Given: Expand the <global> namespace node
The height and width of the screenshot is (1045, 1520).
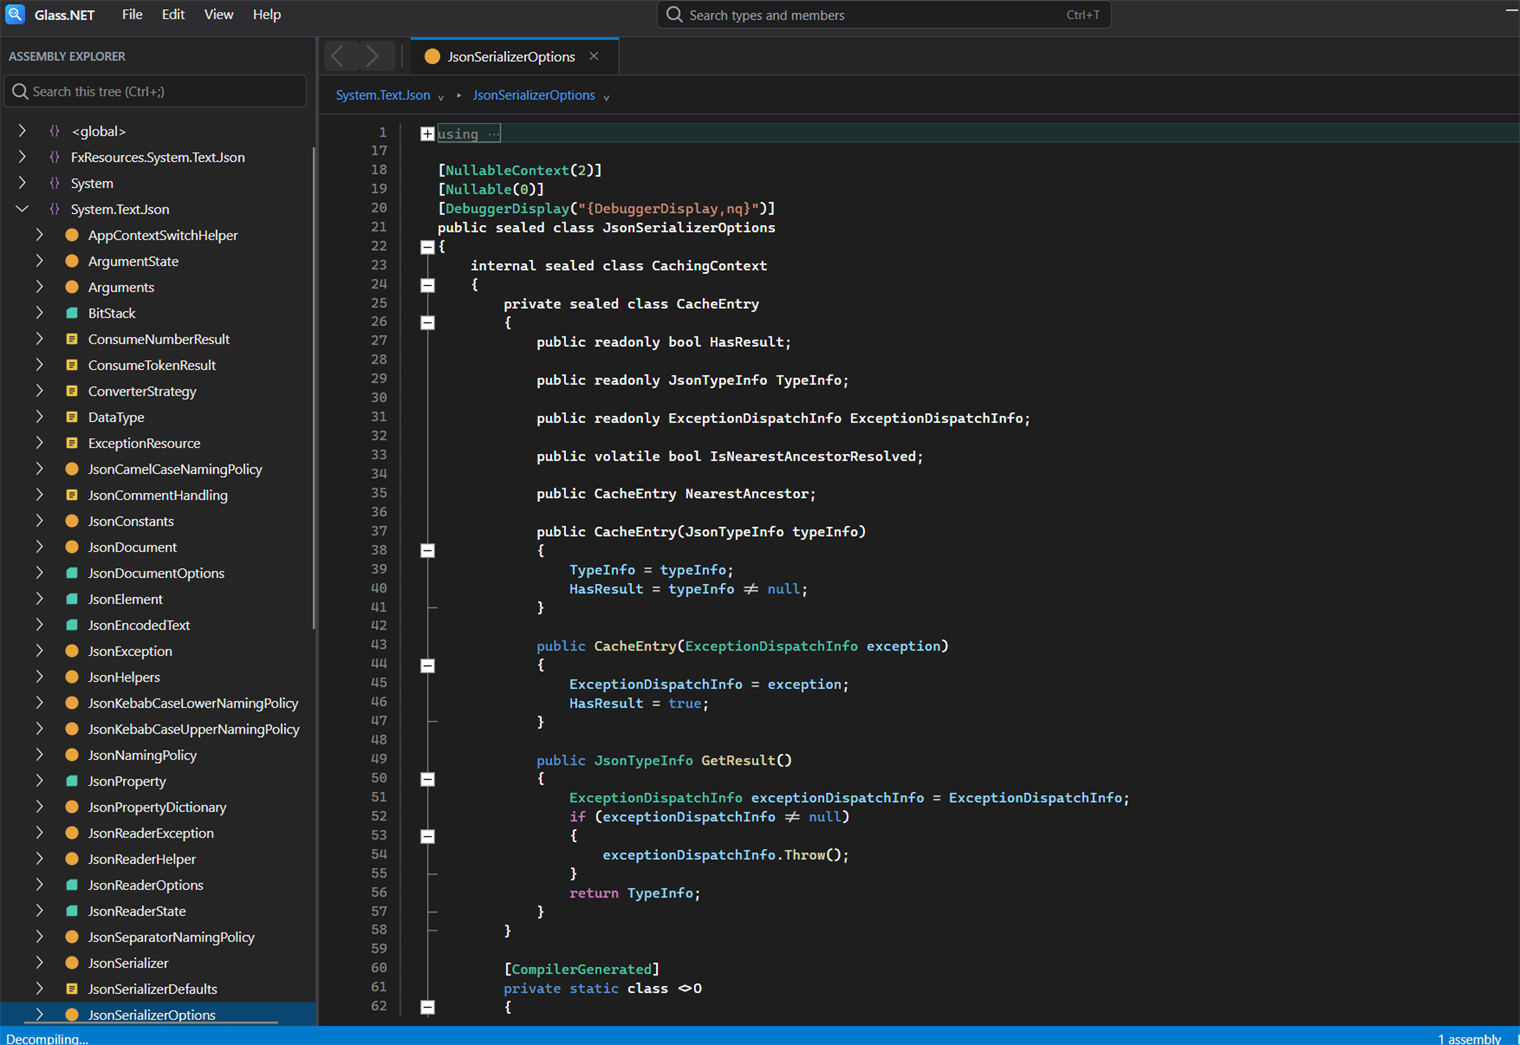Looking at the screenshot, I should pyautogui.click(x=22, y=131).
